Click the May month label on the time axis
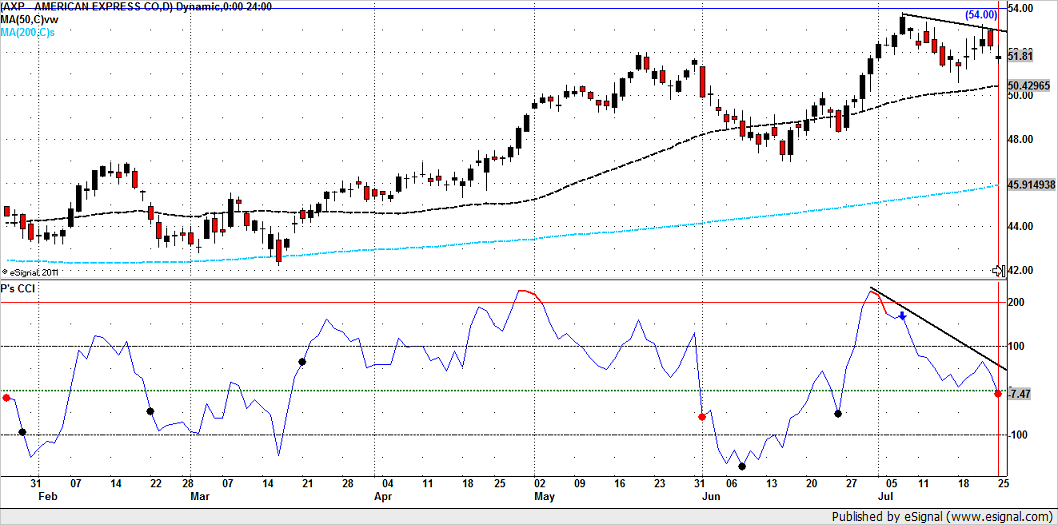The width and height of the screenshot is (1058, 525). tap(545, 495)
